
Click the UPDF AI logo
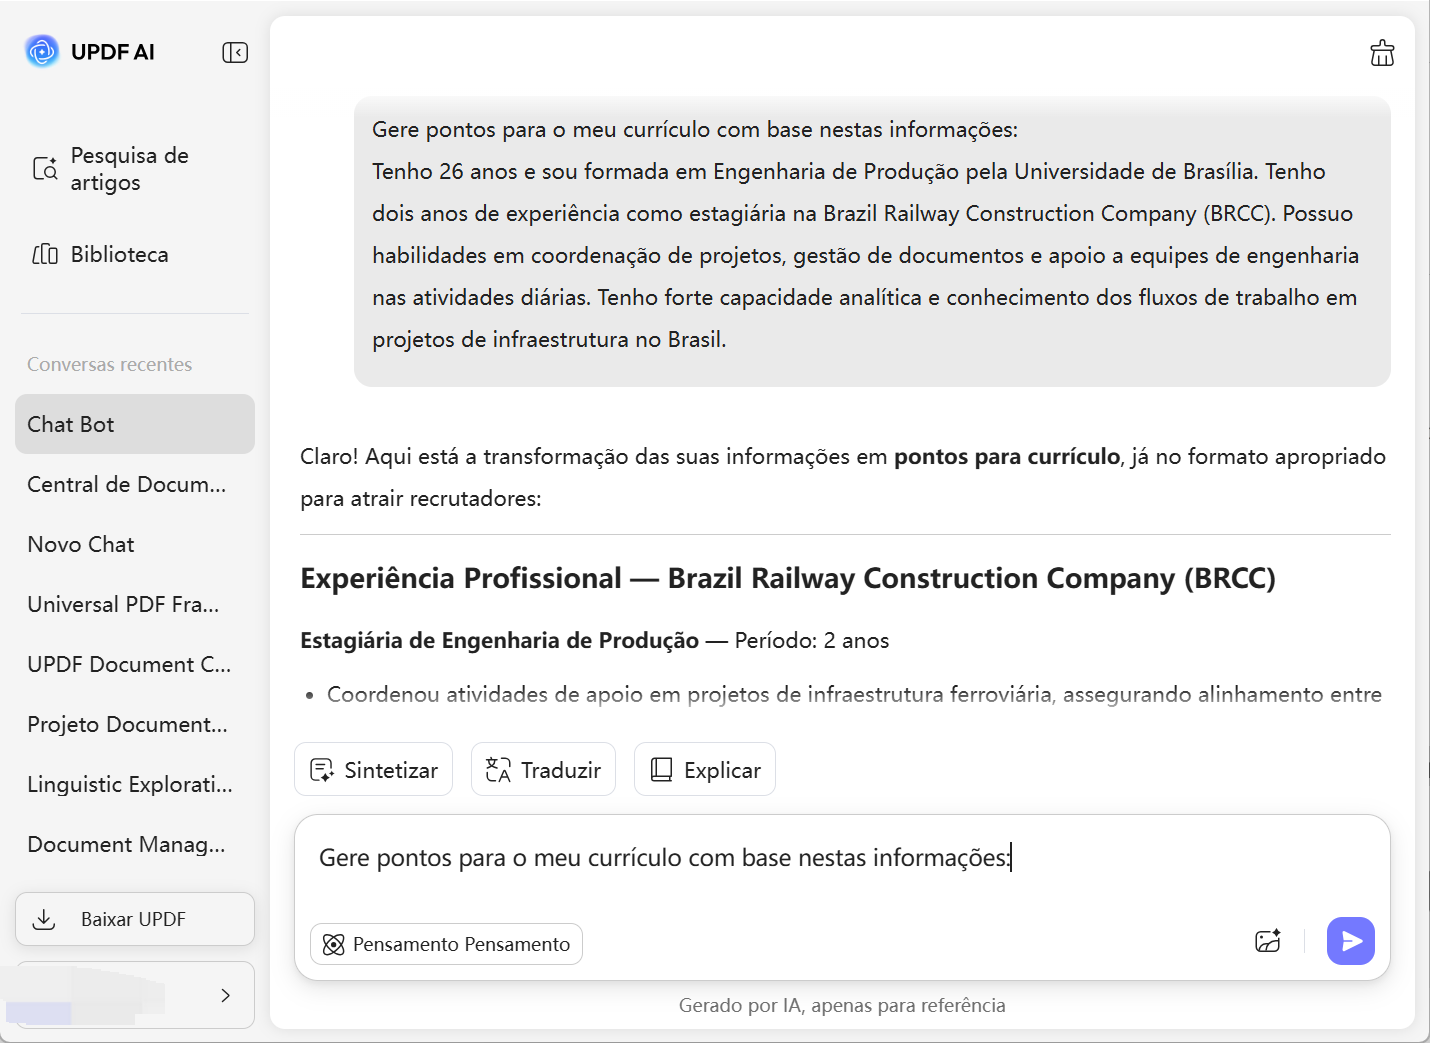[43, 51]
